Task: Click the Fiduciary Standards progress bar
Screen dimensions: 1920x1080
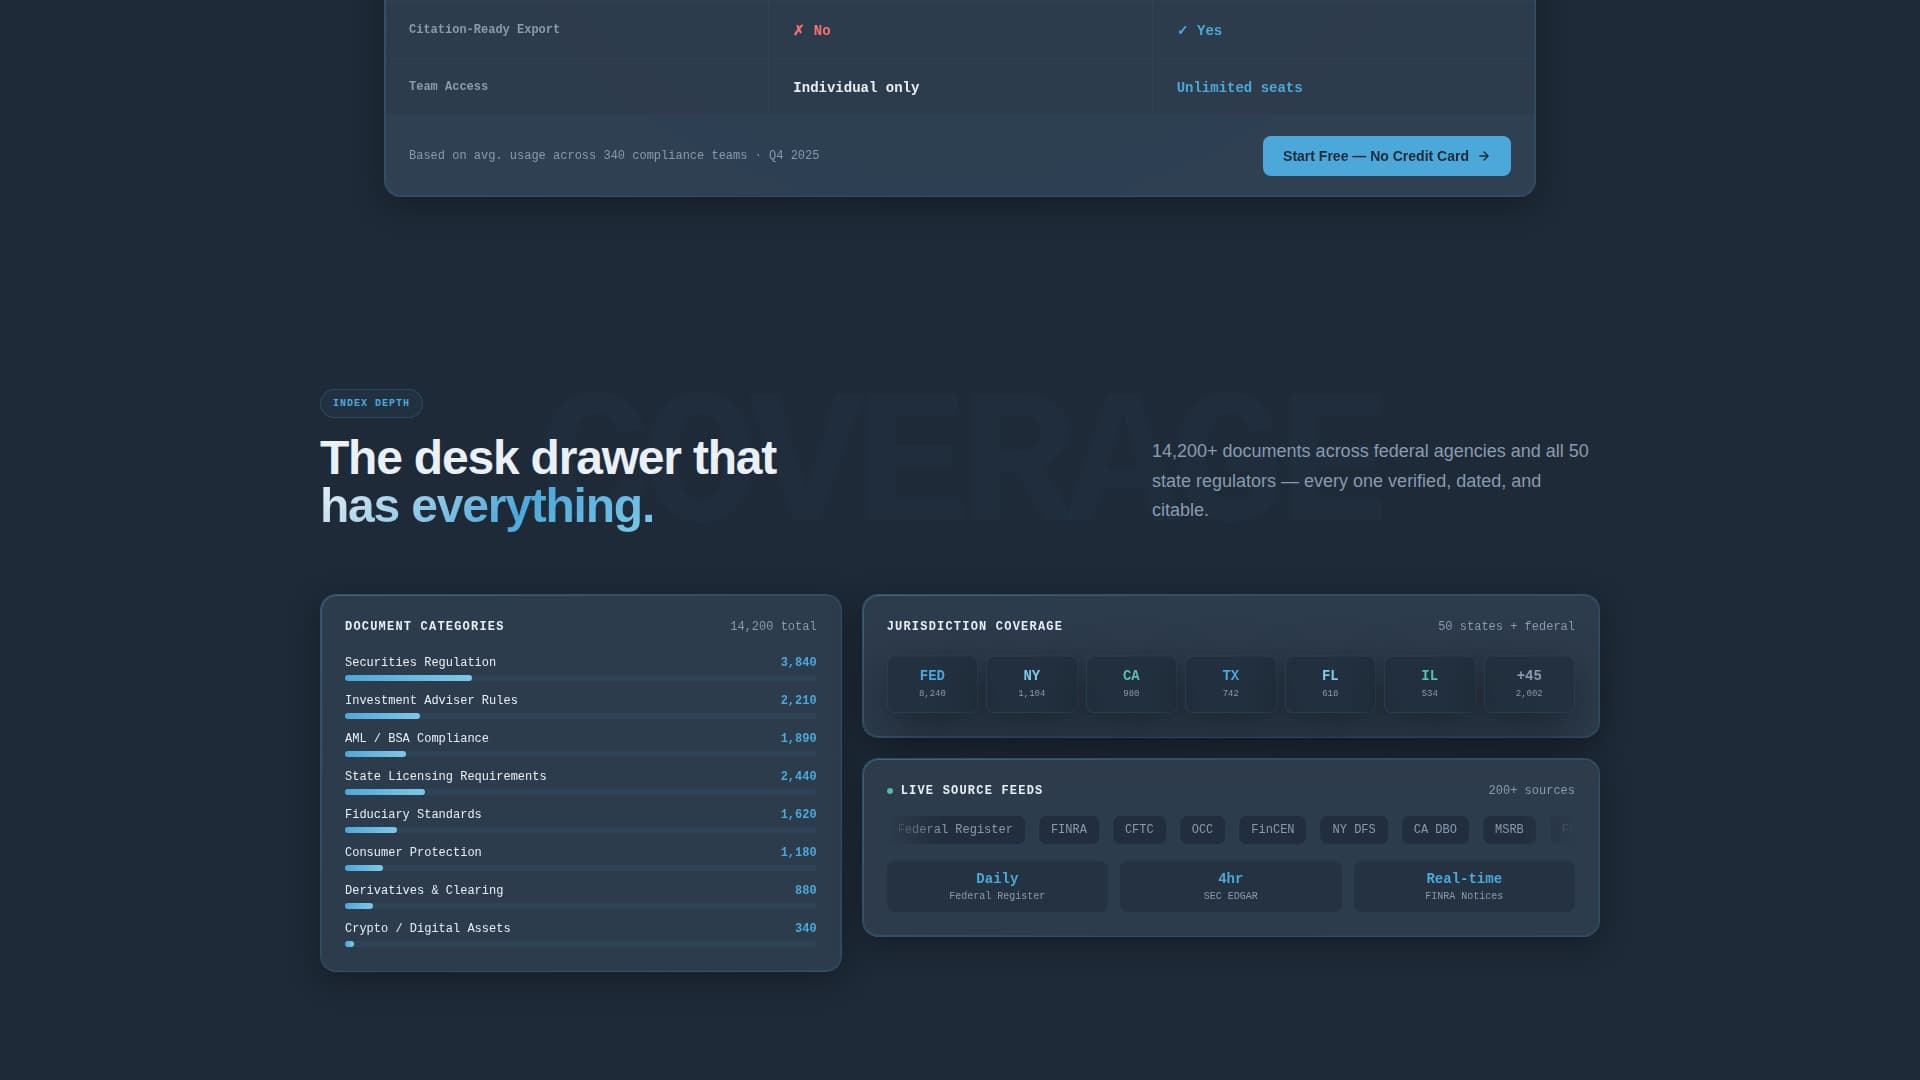Action: click(580, 830)
